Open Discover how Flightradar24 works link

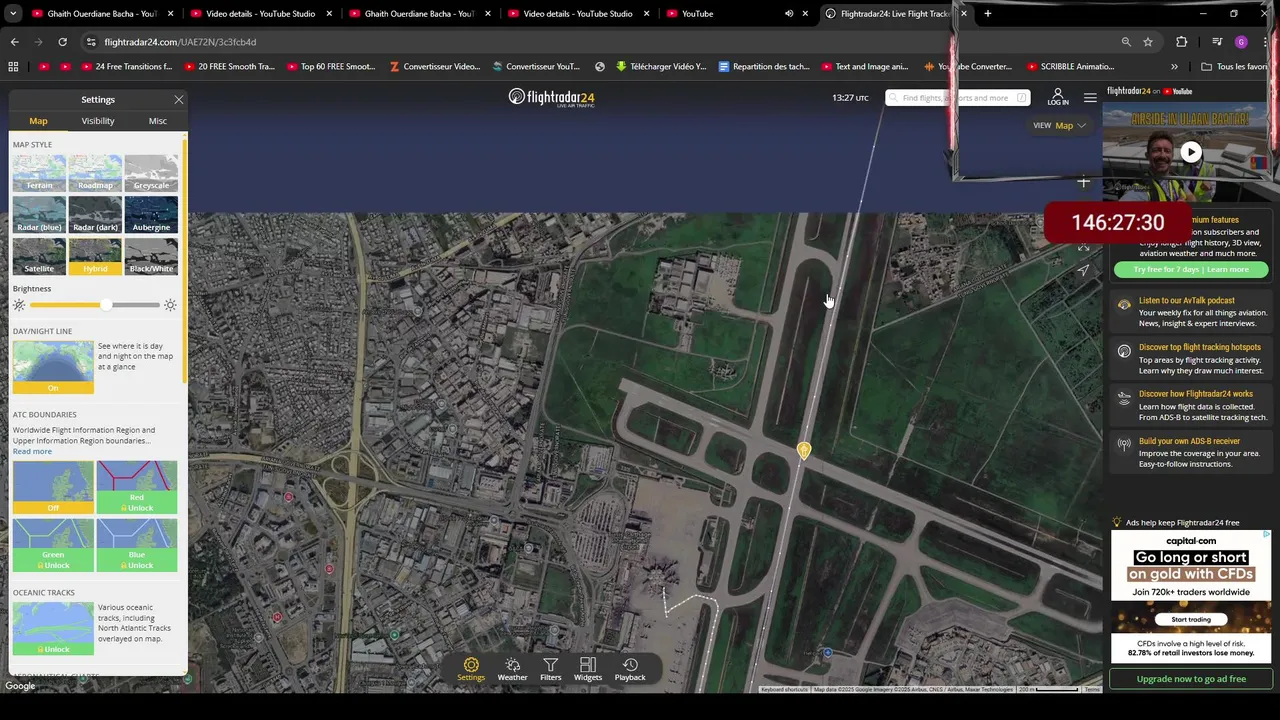click(x=1195, y=393)
